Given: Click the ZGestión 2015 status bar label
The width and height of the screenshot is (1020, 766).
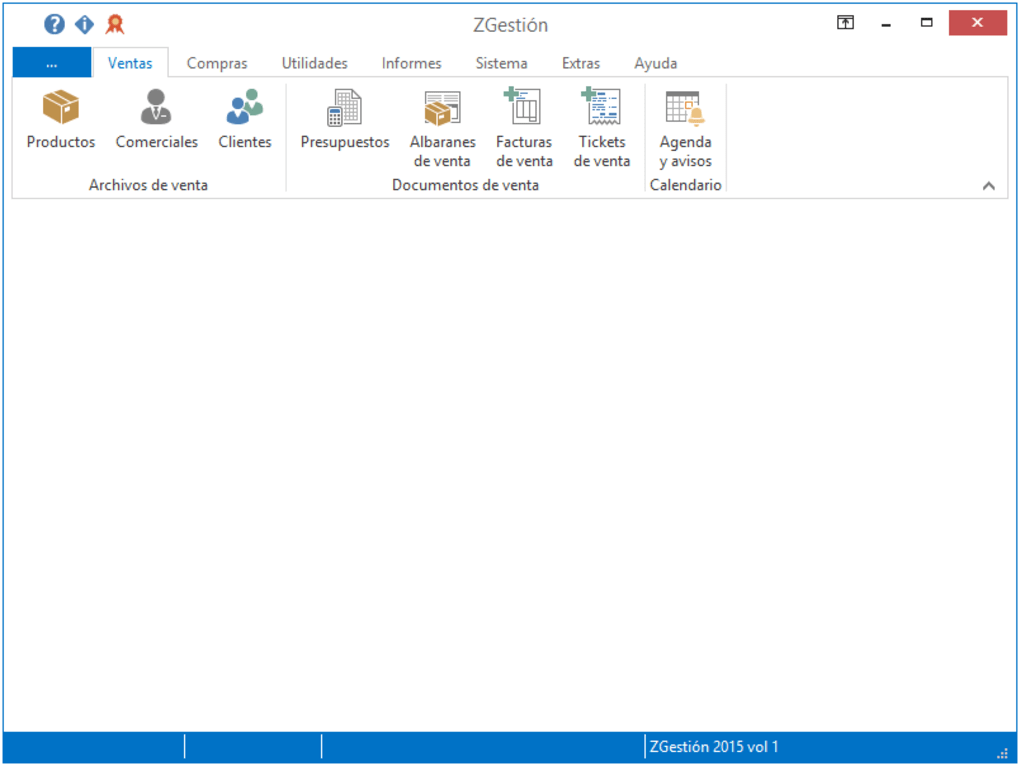Looking at the screenshot, I should [x=713, y=746].
